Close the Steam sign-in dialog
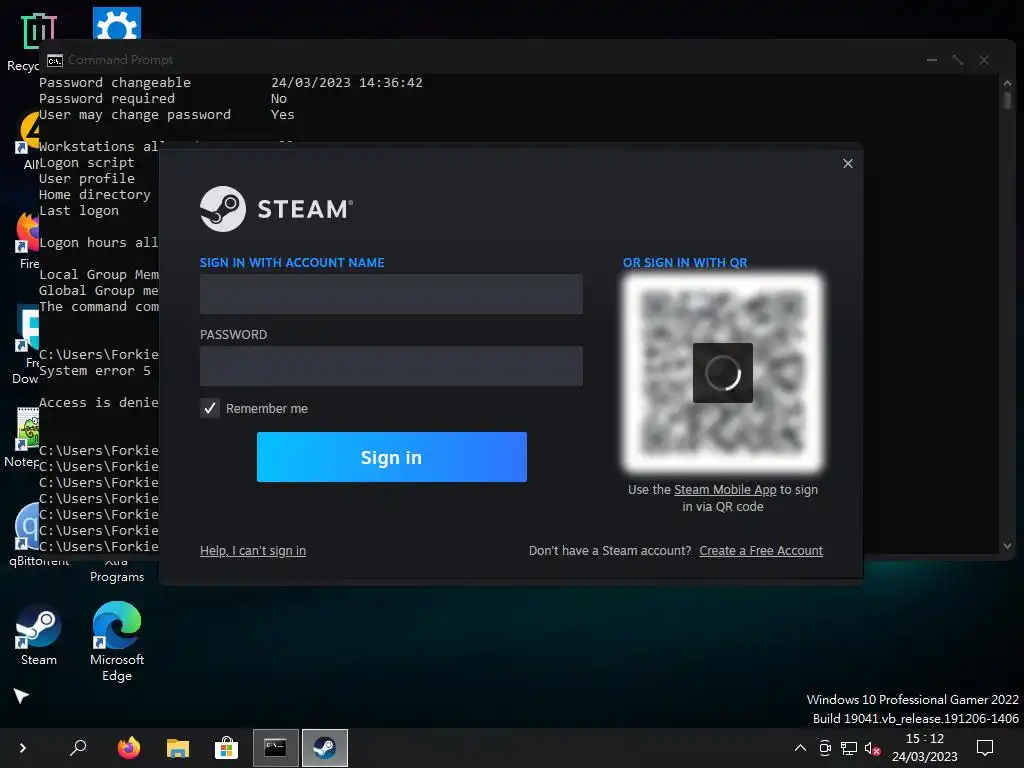 click(x=848, y=163)
